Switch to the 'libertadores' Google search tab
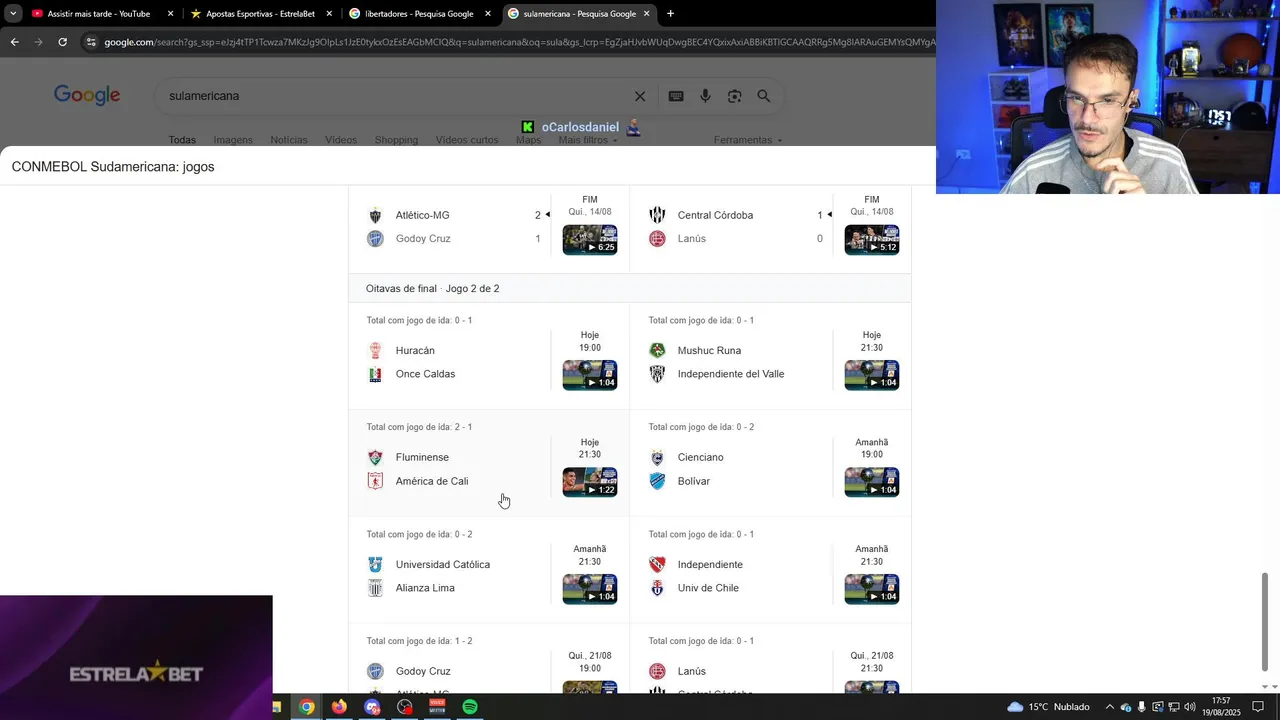Screen dimensions: 1280x720 (x=419, y=14)
